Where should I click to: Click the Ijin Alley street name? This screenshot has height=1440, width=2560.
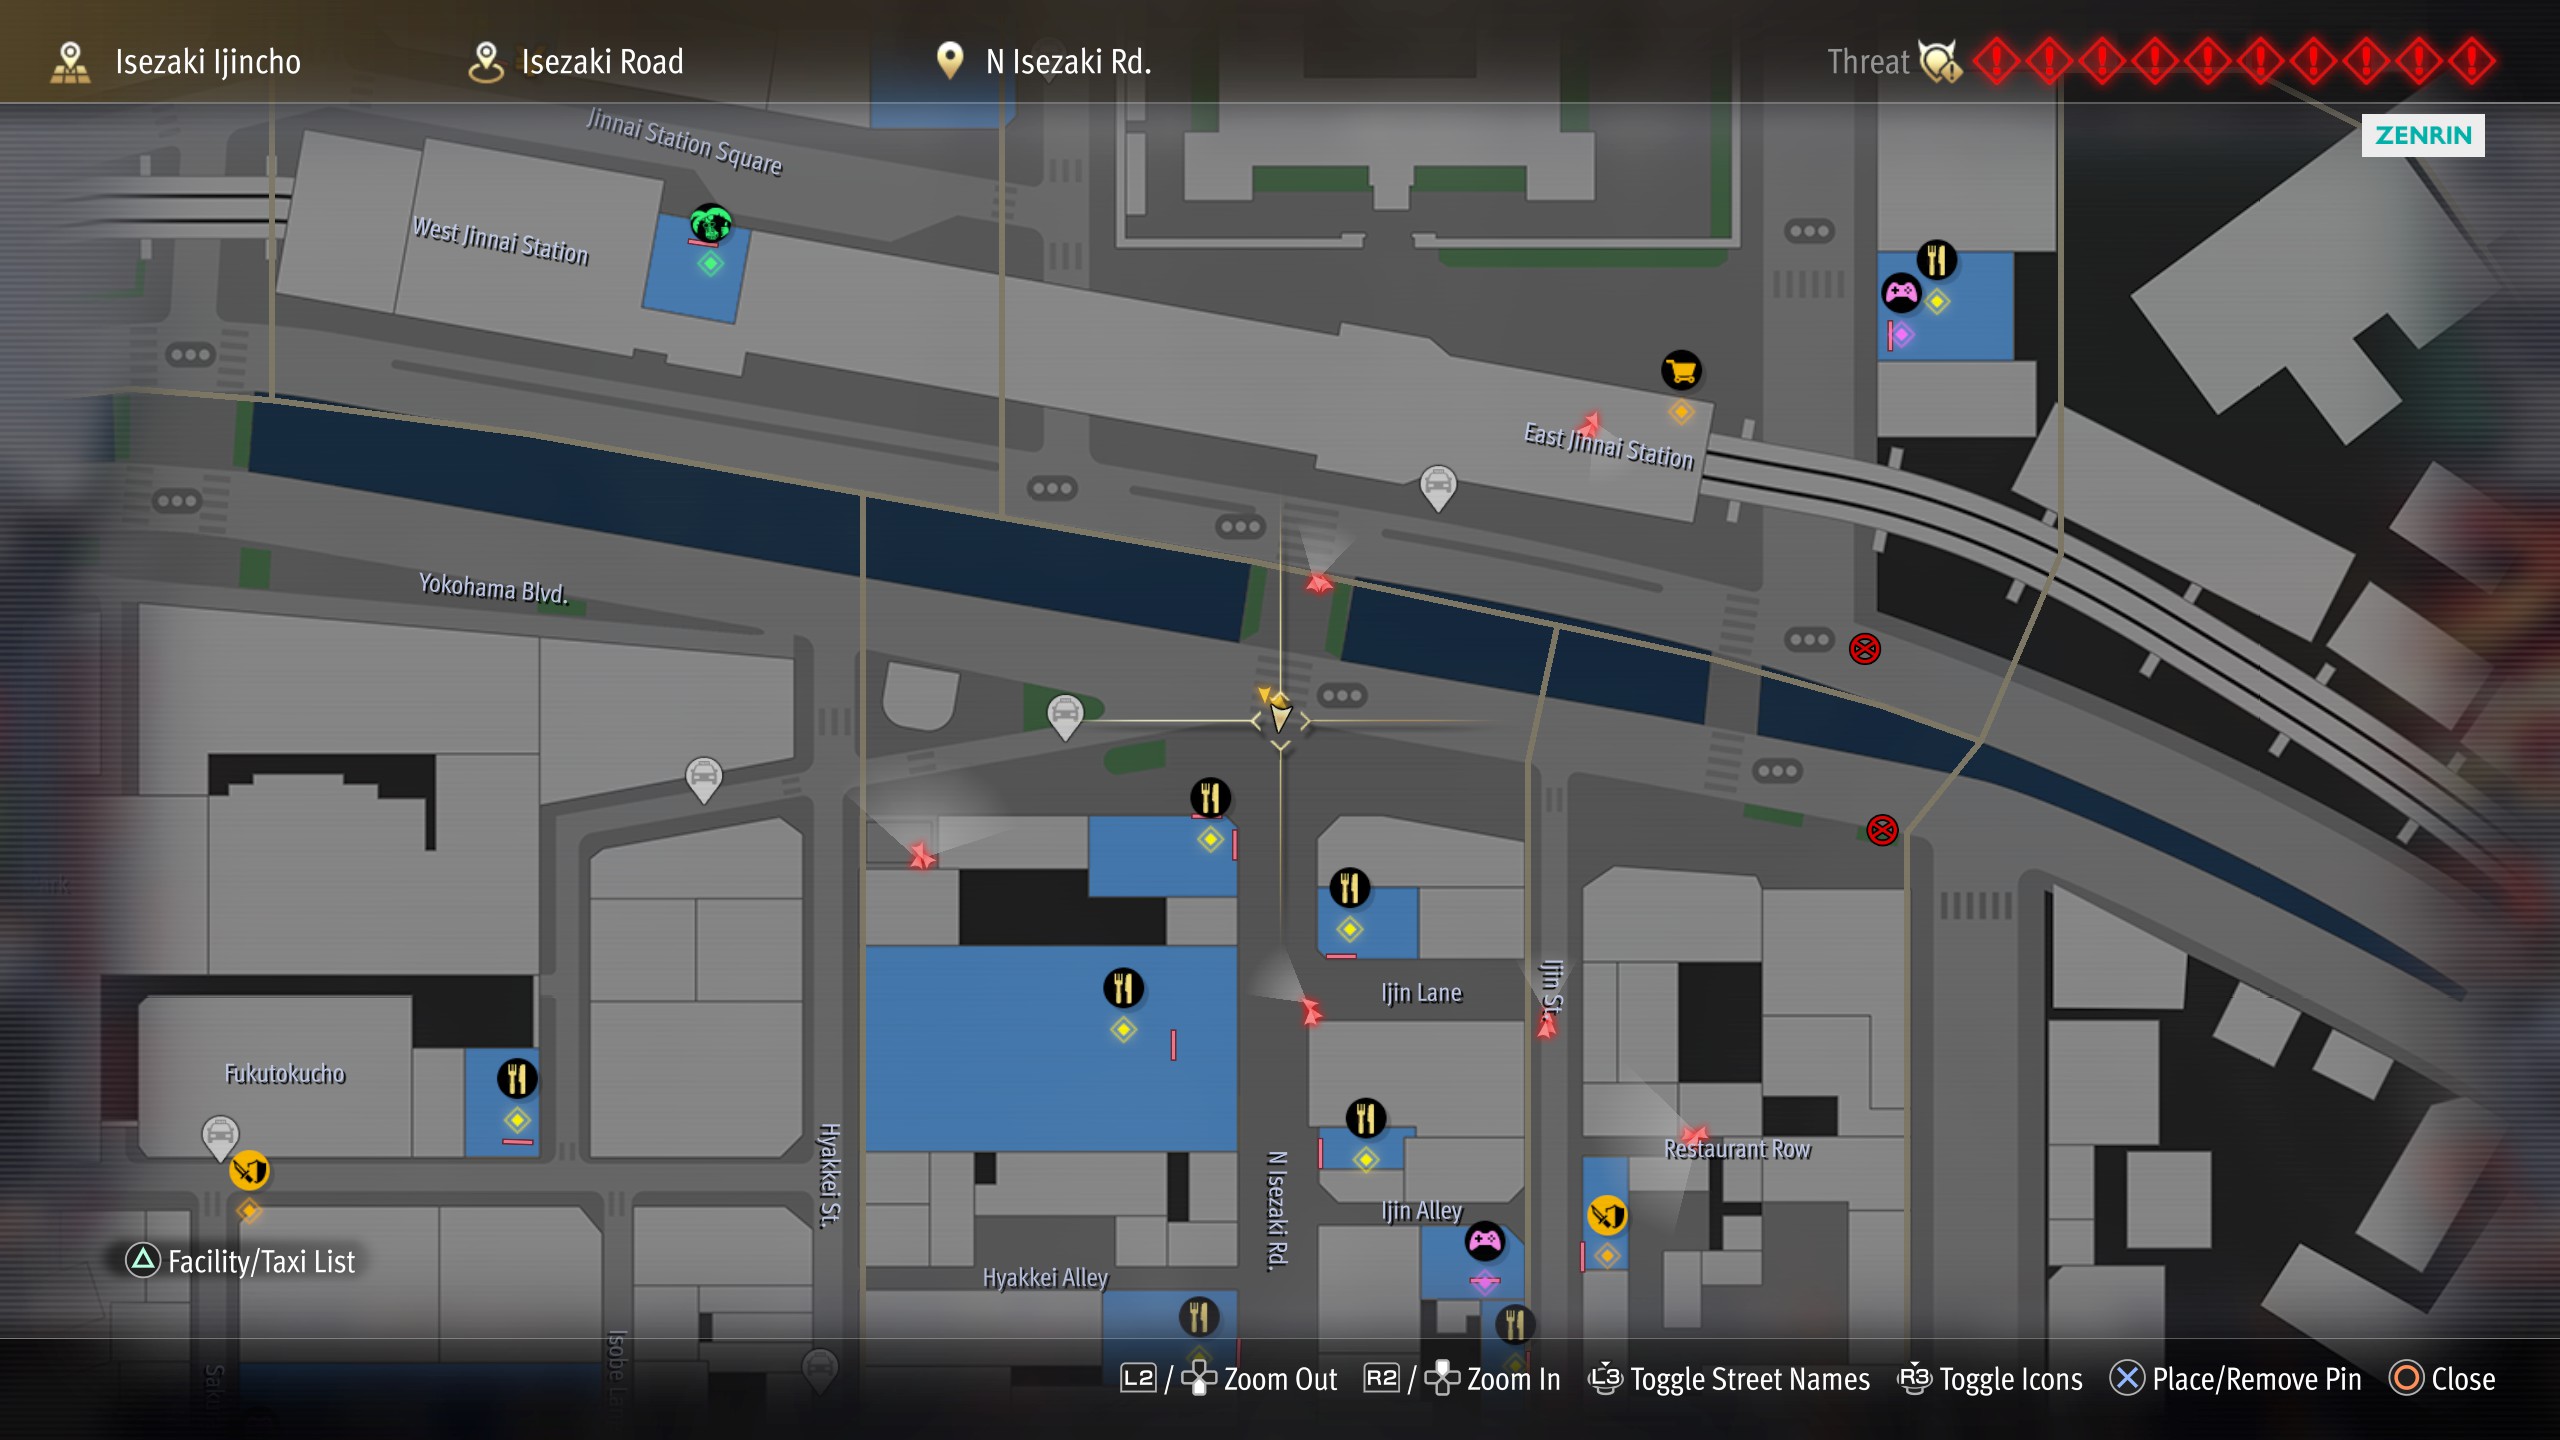pos(1421,1211)
